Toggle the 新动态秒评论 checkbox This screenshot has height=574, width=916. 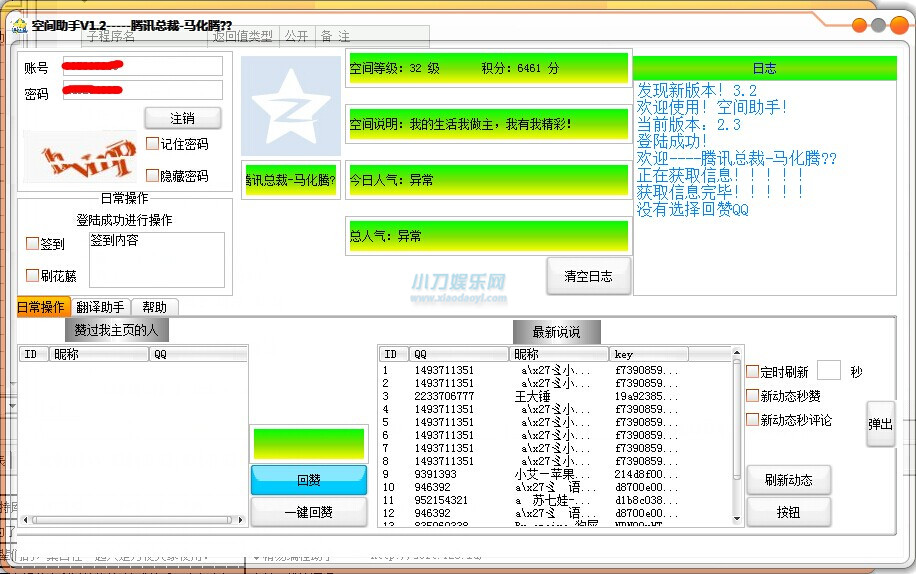click(753, 419)
